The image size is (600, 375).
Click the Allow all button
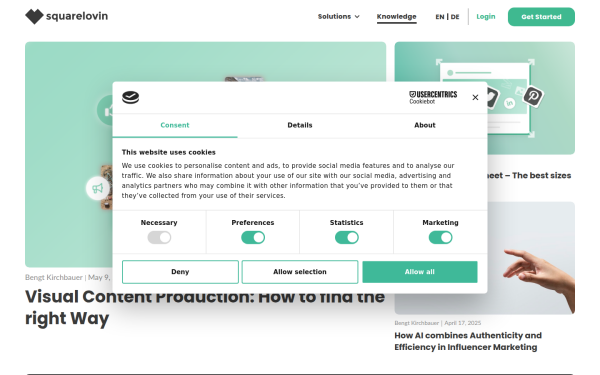[420, 272]
